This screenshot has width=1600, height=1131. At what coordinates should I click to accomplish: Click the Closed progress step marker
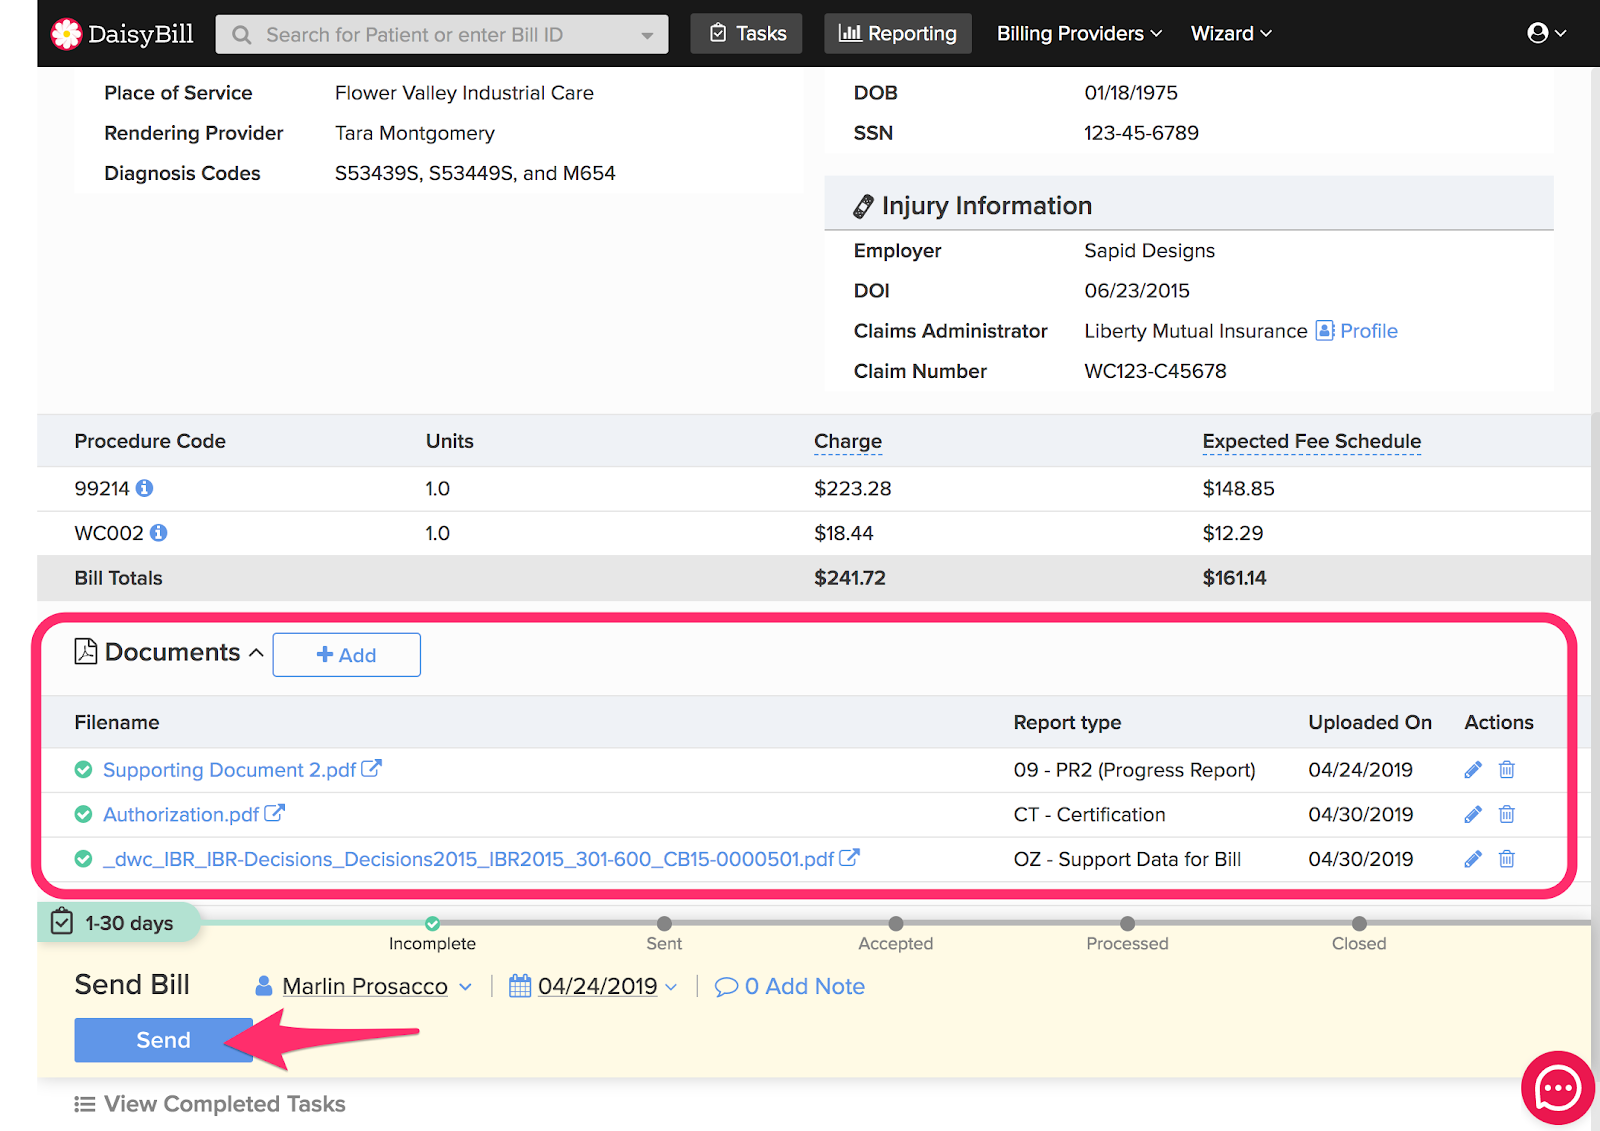tap(1359, 924)
